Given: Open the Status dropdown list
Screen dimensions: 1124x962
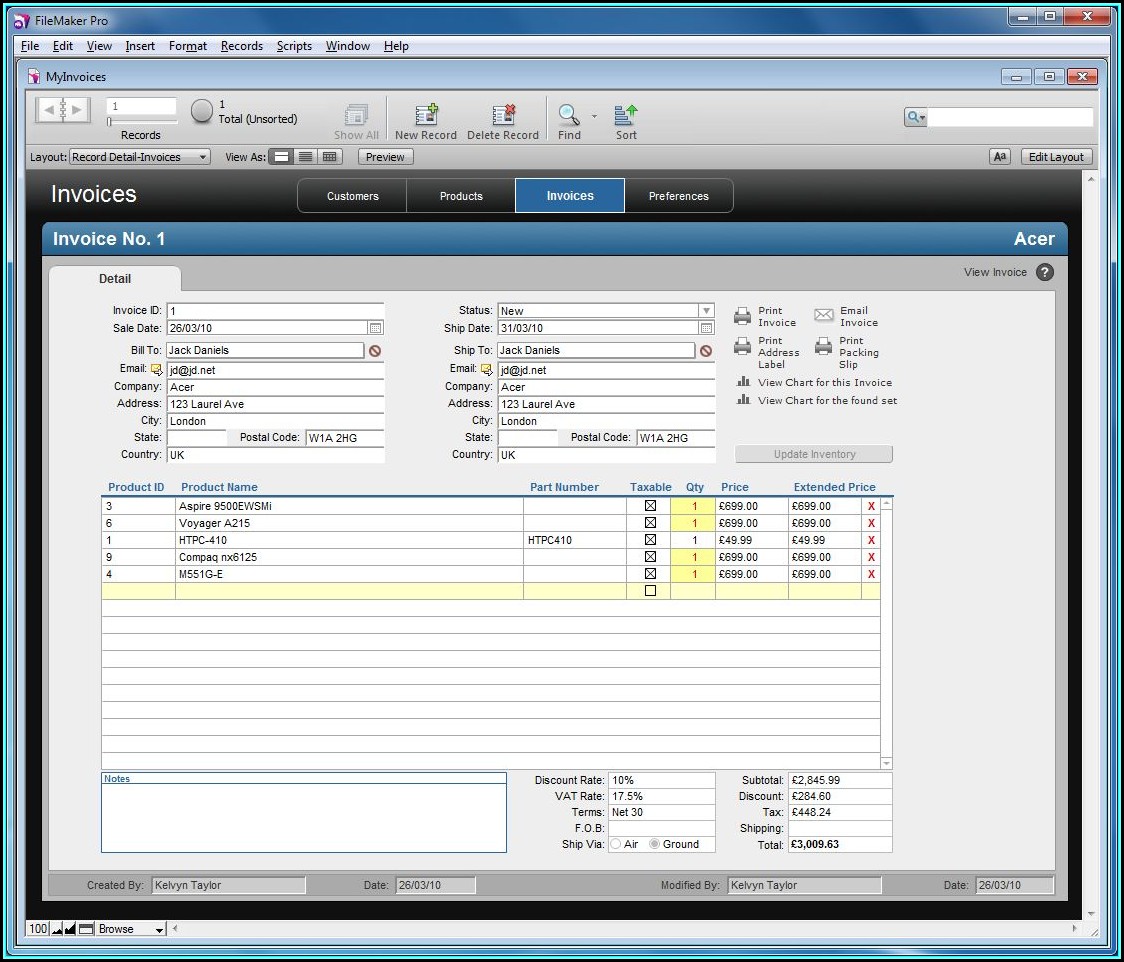Looking at the screenshot, I should [706, 311].
